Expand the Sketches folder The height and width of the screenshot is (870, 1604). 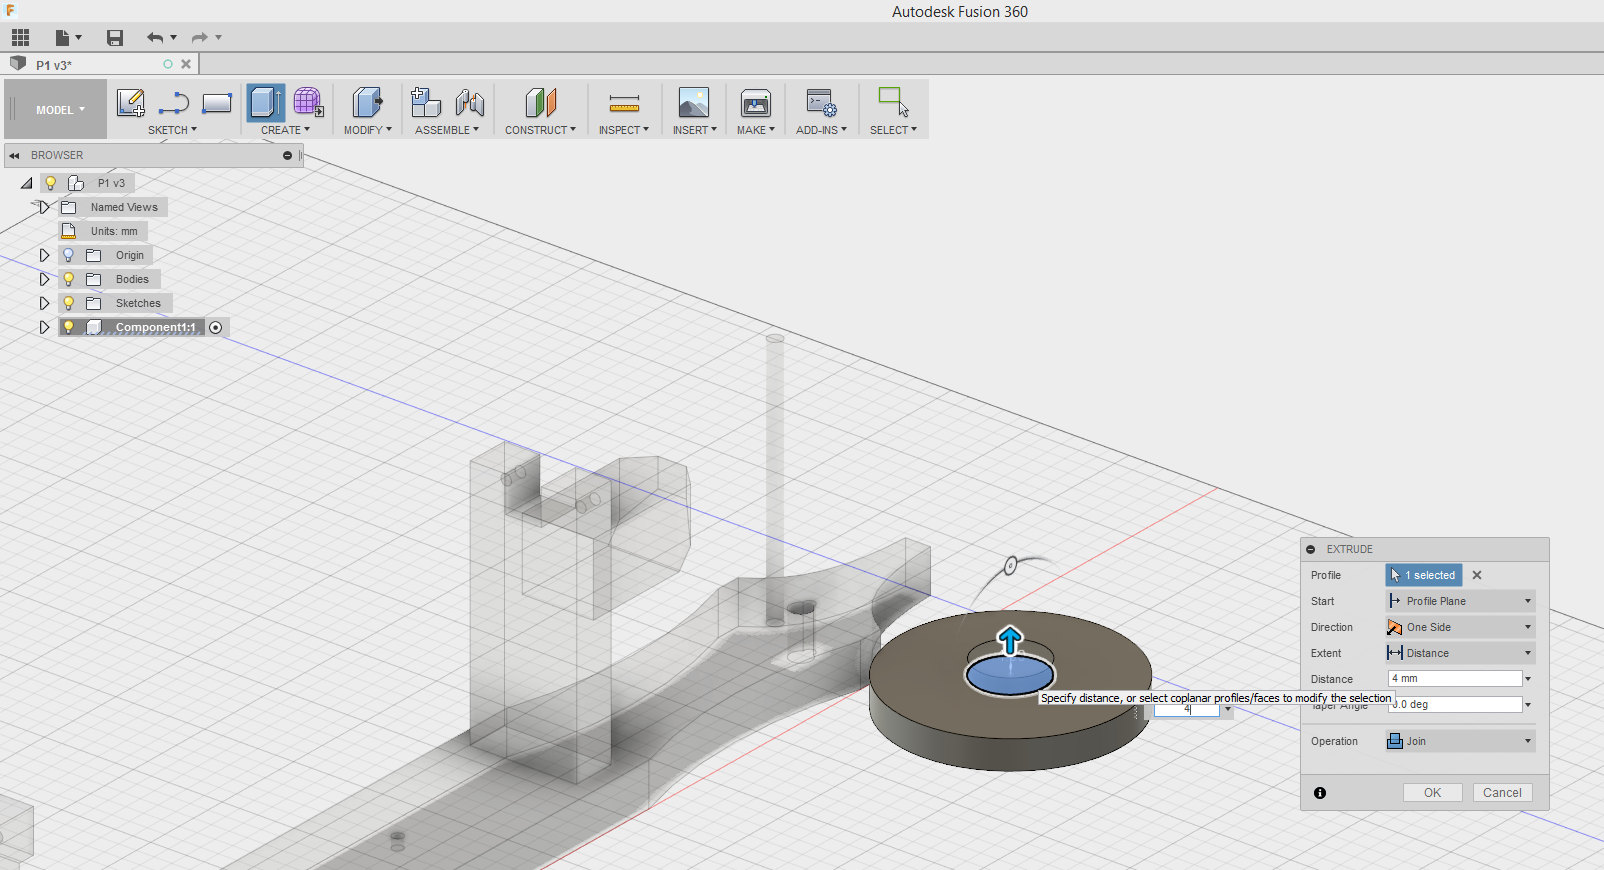[44, 303]
